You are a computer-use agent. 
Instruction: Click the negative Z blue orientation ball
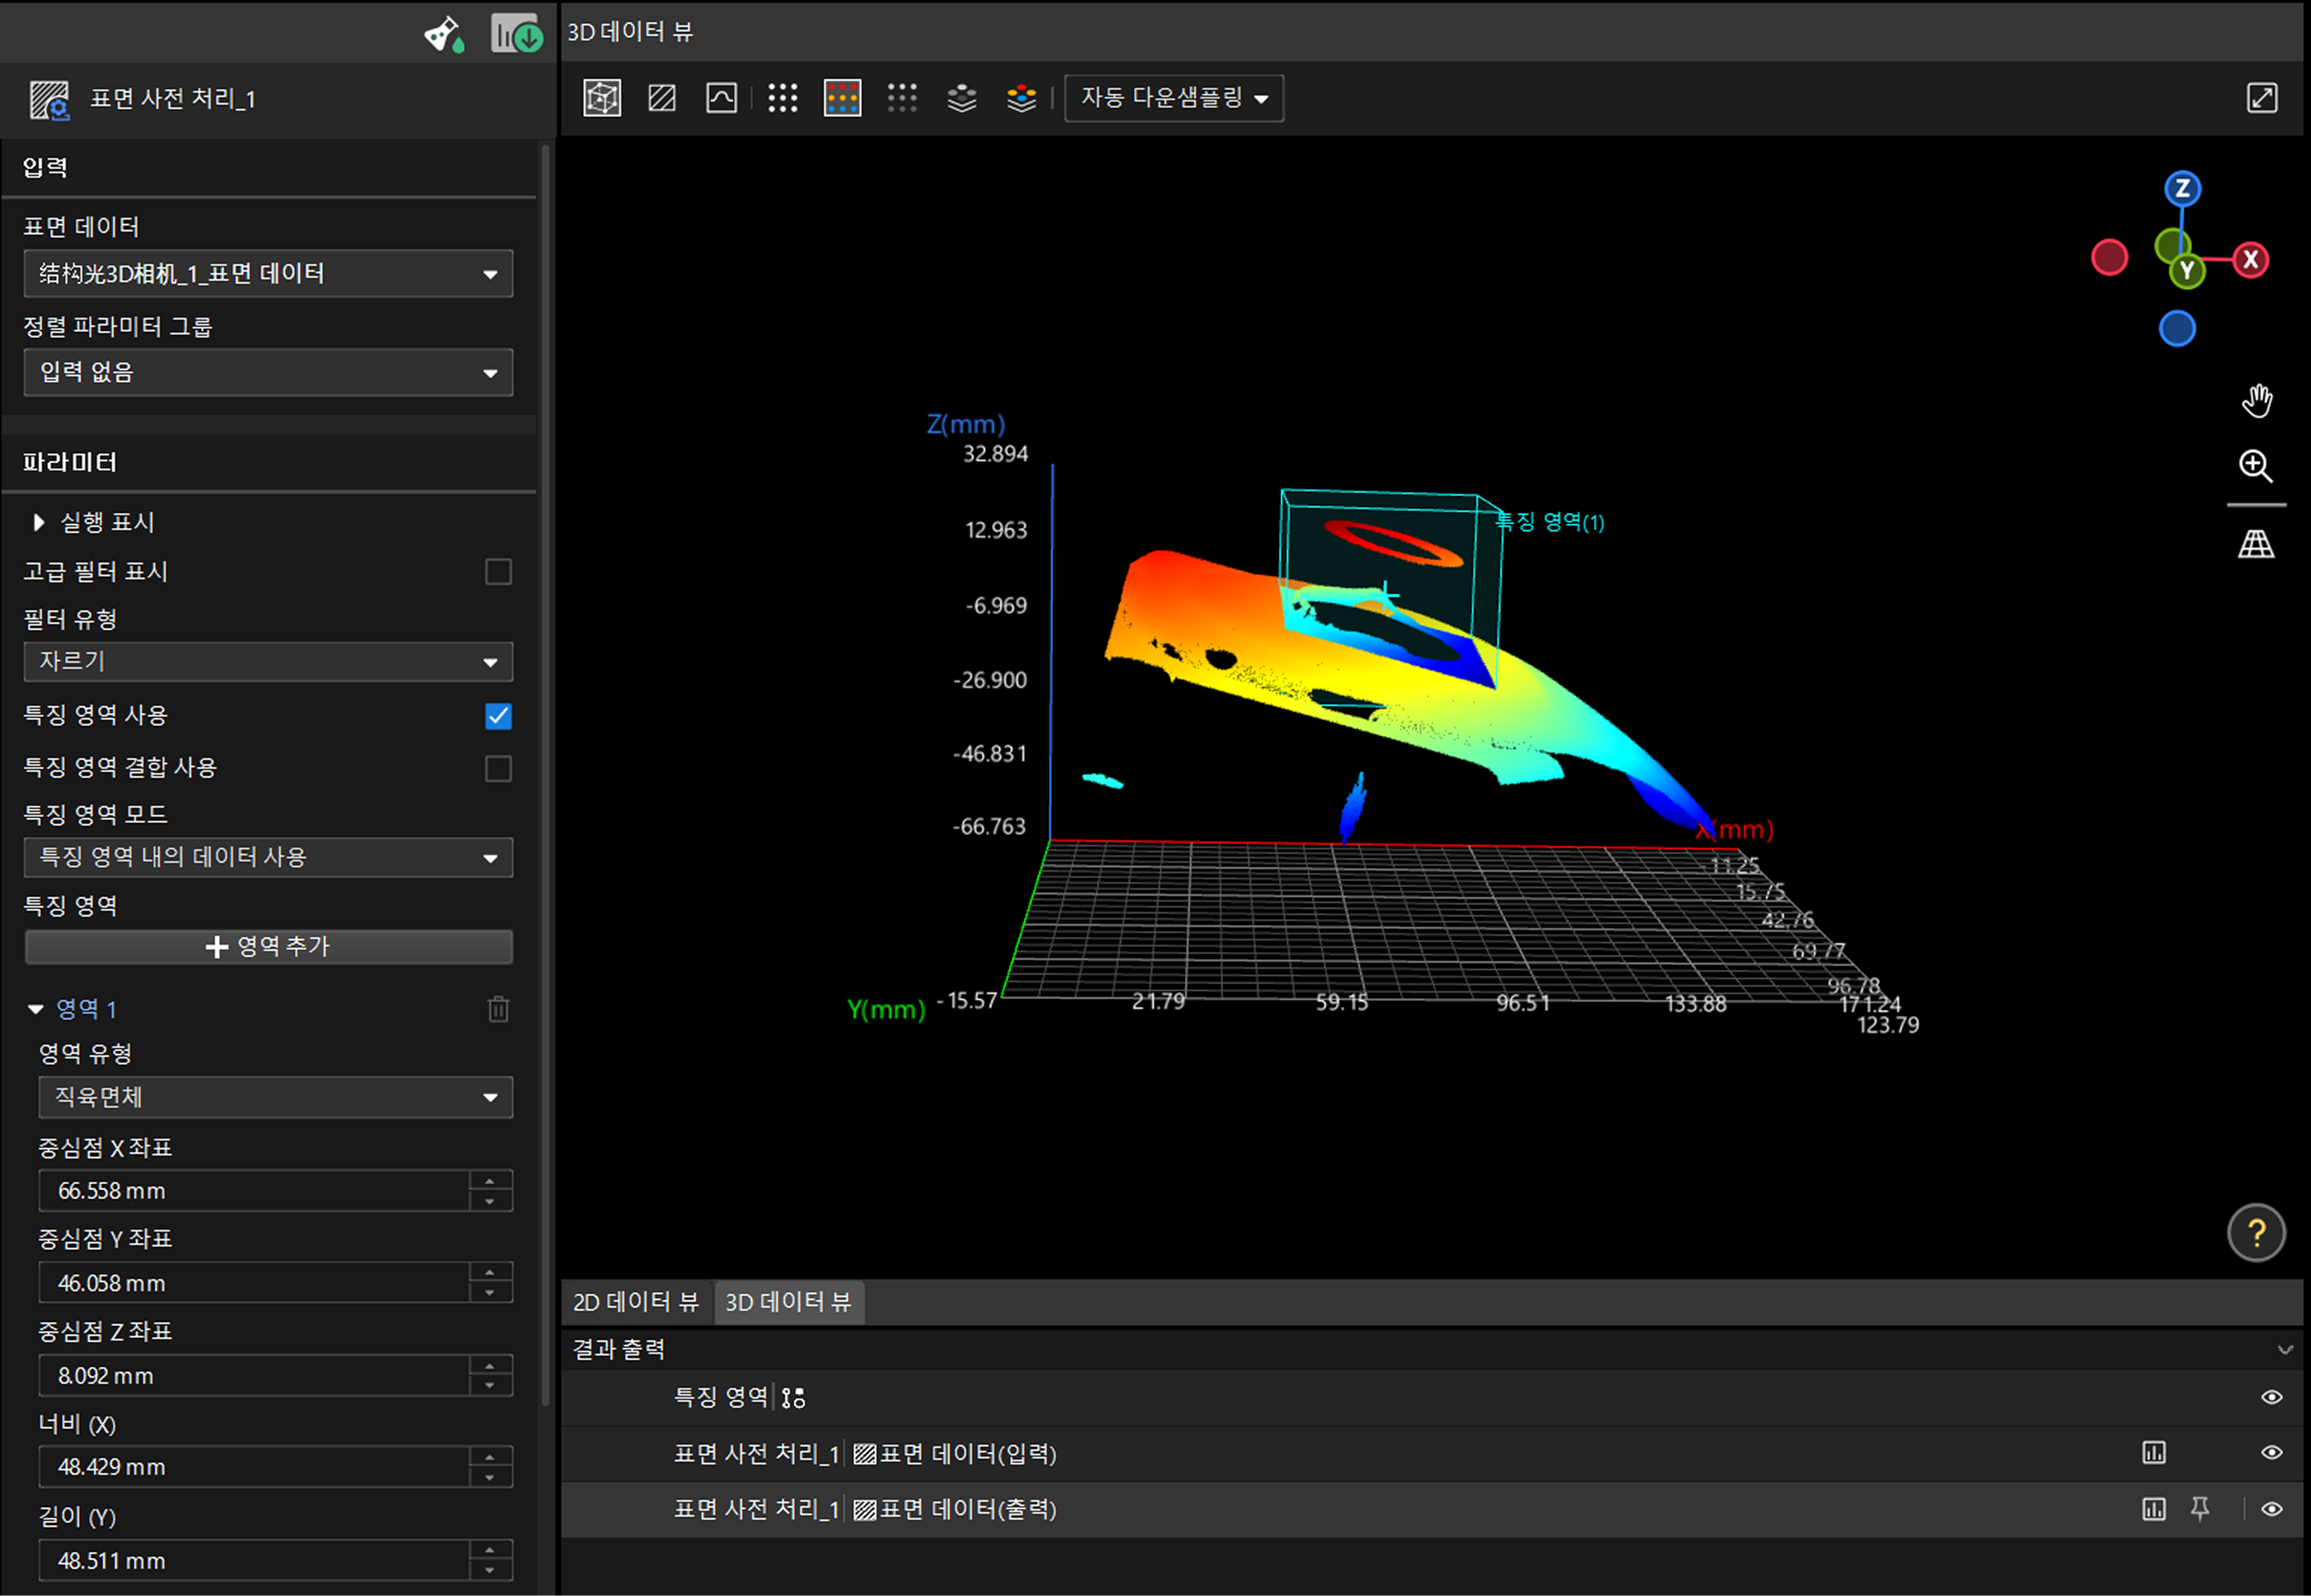2177,329
